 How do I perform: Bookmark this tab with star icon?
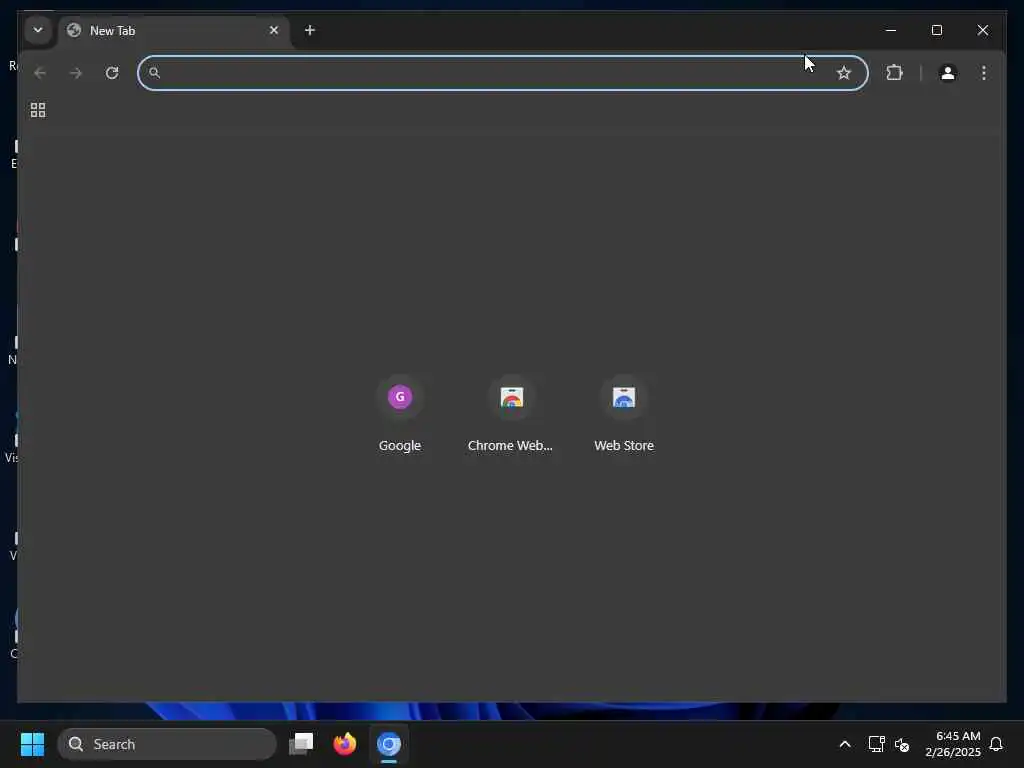click(844, 72)
